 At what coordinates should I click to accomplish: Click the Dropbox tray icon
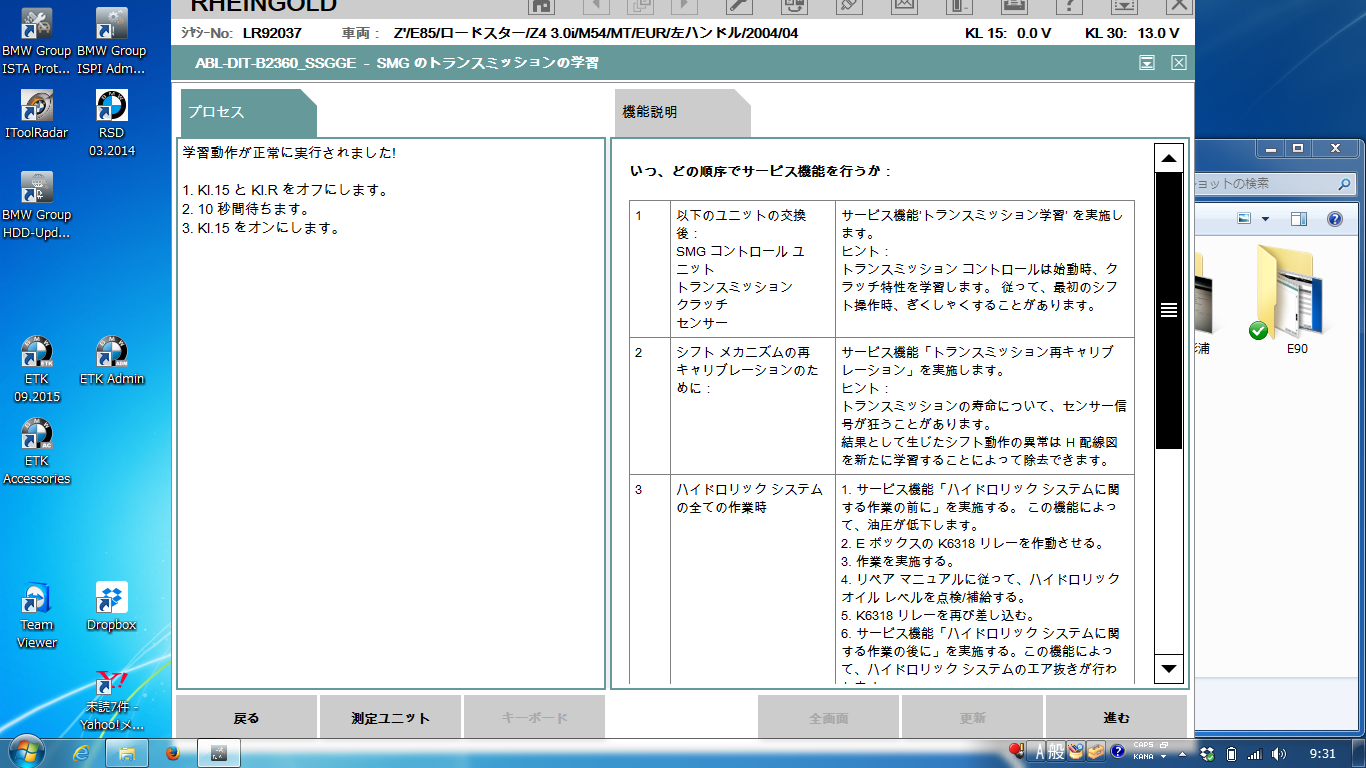coord(1208,753)
